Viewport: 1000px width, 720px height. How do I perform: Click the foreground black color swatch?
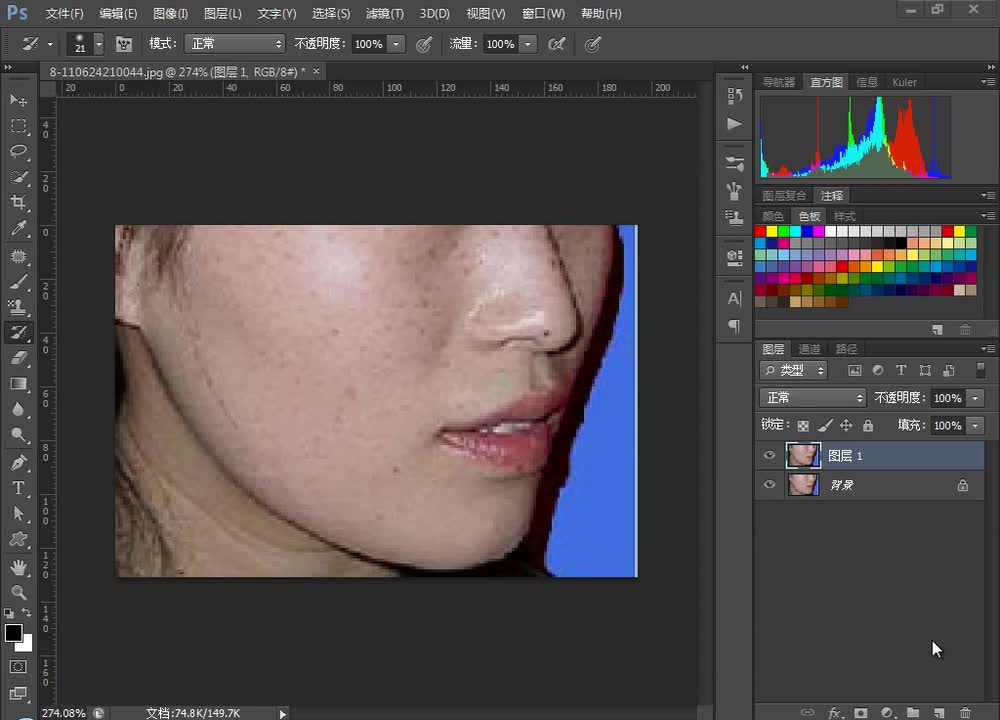point(13,633)
